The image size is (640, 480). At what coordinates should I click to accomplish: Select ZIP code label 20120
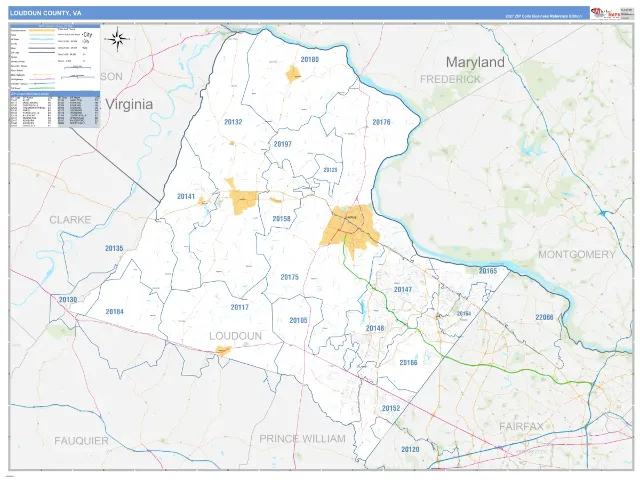410,449
